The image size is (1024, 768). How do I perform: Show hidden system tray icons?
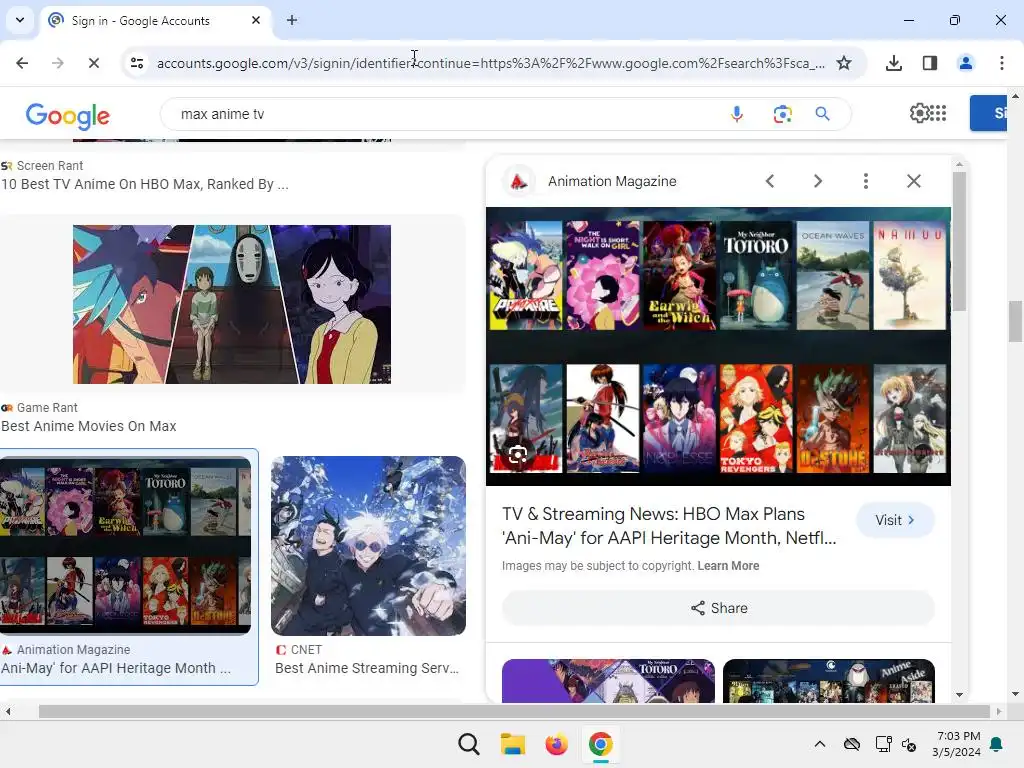[820, 744]
